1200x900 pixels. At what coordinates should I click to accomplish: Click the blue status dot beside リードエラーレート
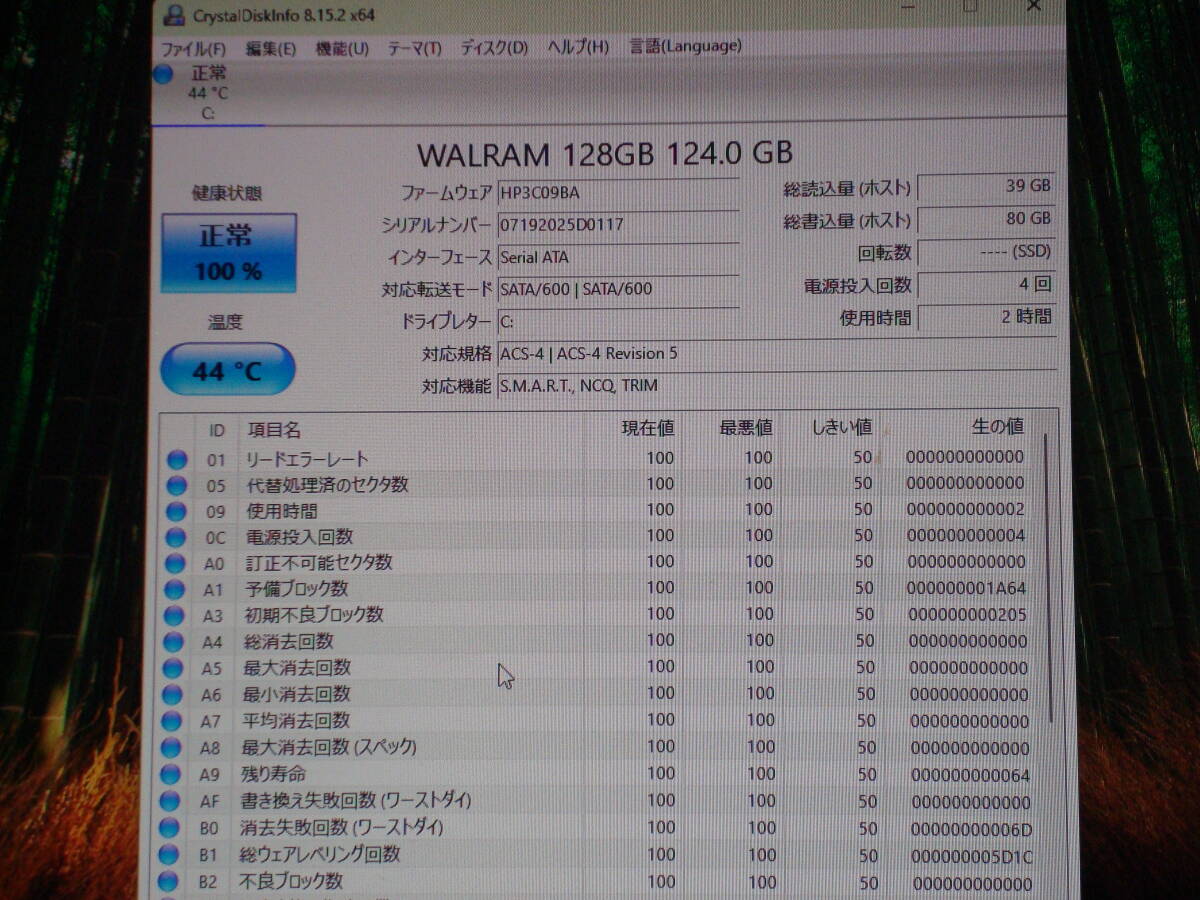point(178,458)
